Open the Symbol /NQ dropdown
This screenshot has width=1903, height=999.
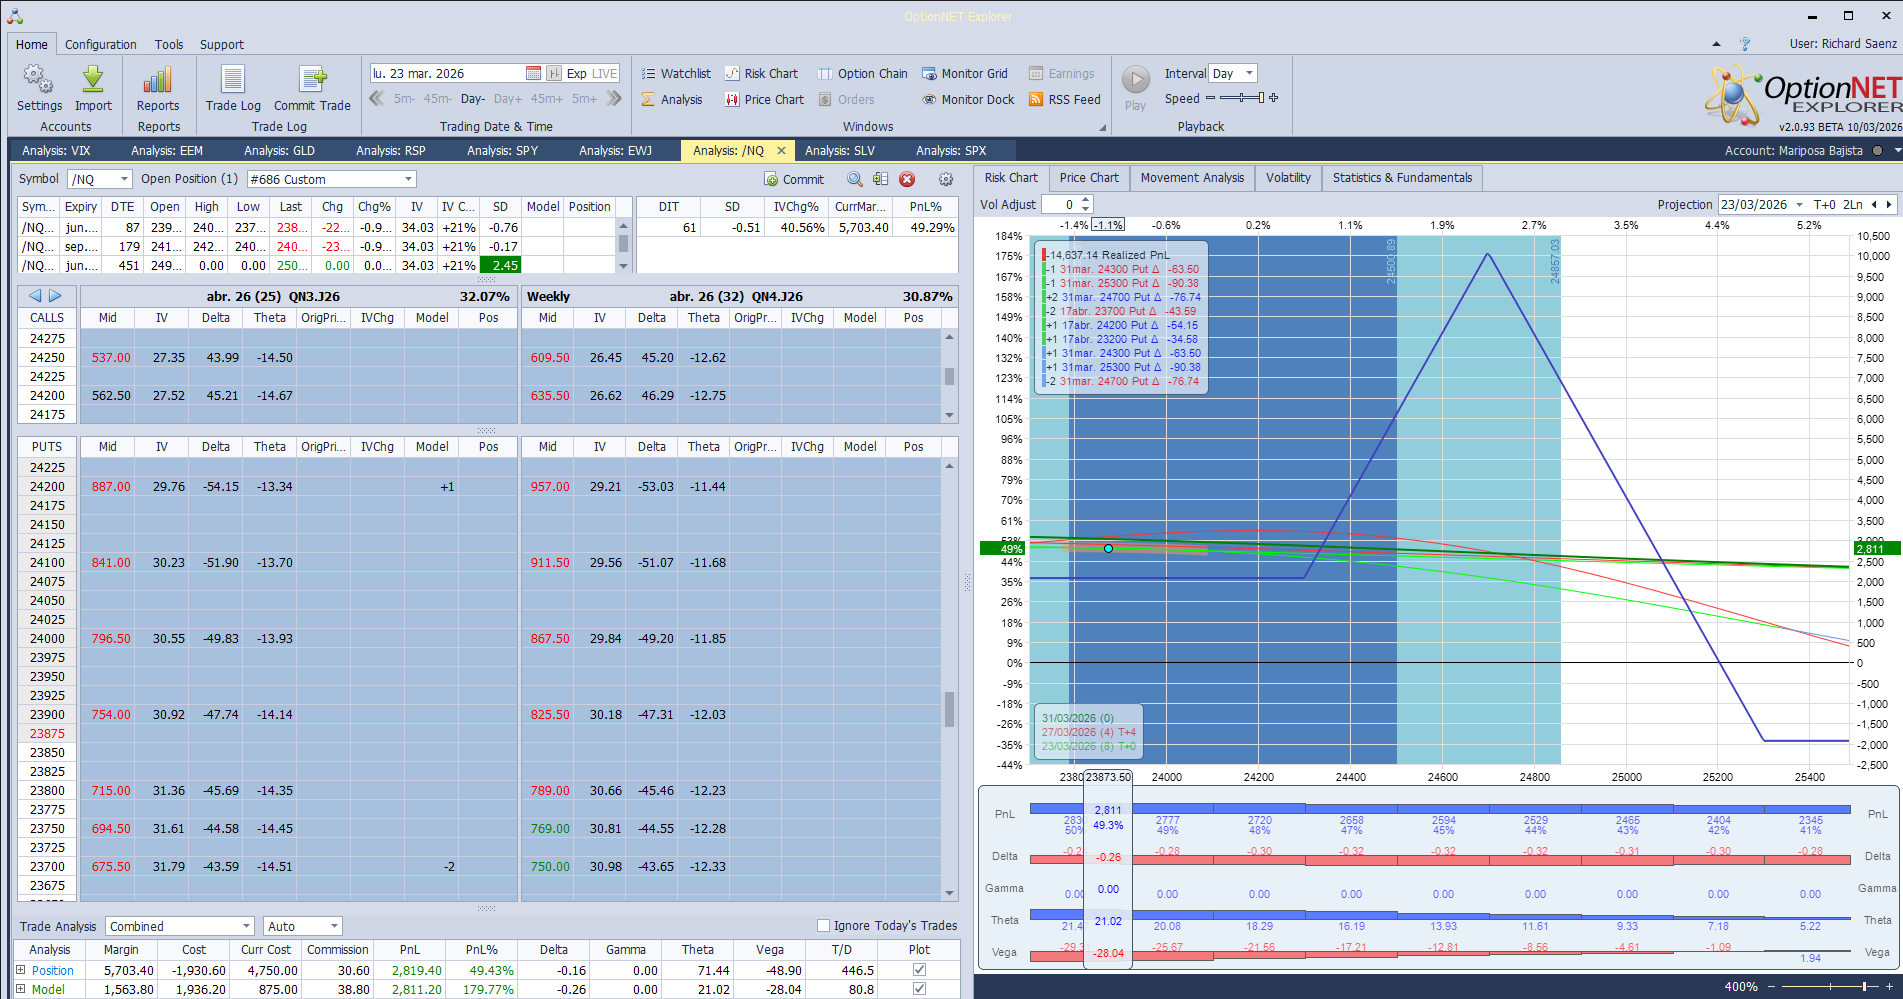pyautogui.click(x=124, y=179)
